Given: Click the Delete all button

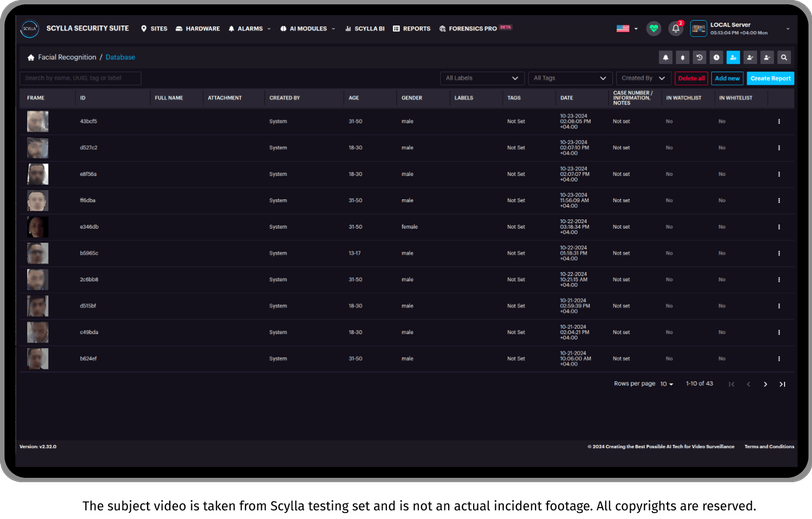Looking at the screenshot, I should click(691, 78).
